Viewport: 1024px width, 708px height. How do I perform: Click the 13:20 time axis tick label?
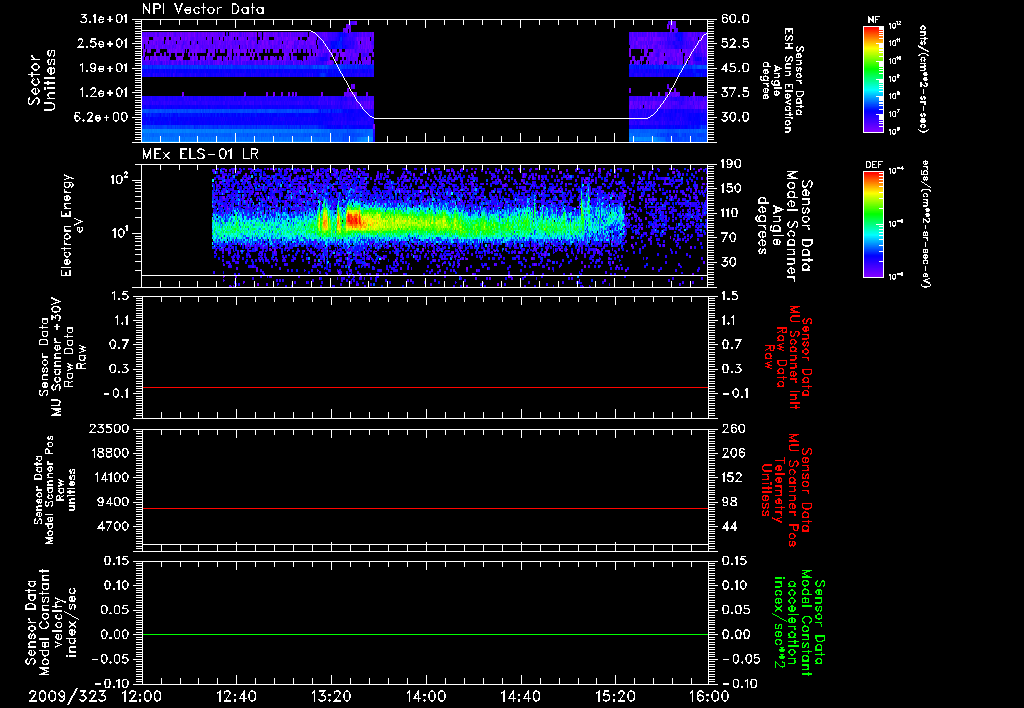point(331,695)
